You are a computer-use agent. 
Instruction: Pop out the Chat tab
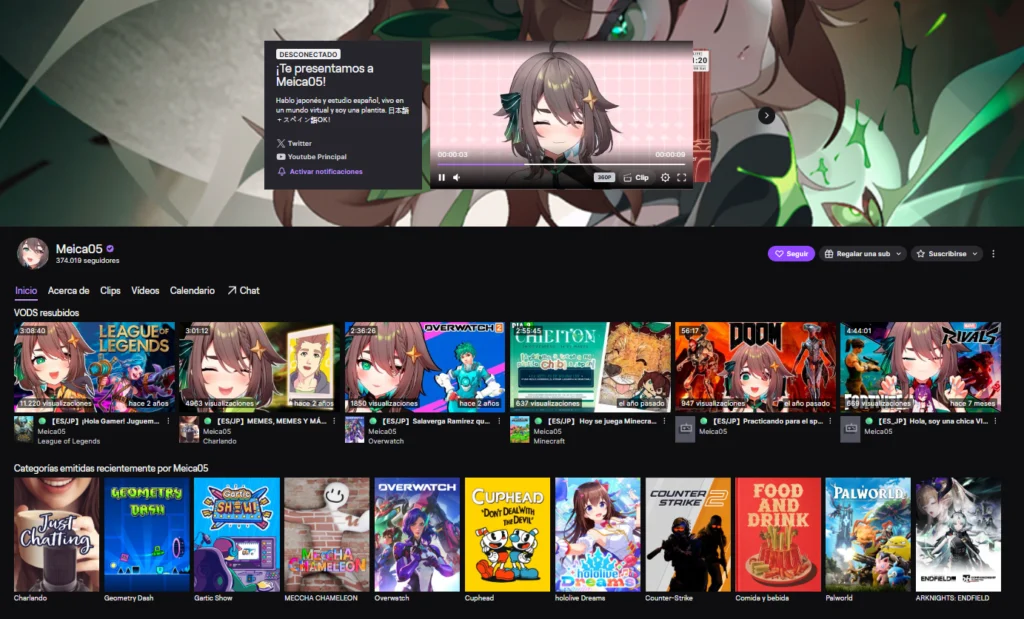[x=243, y=291]
